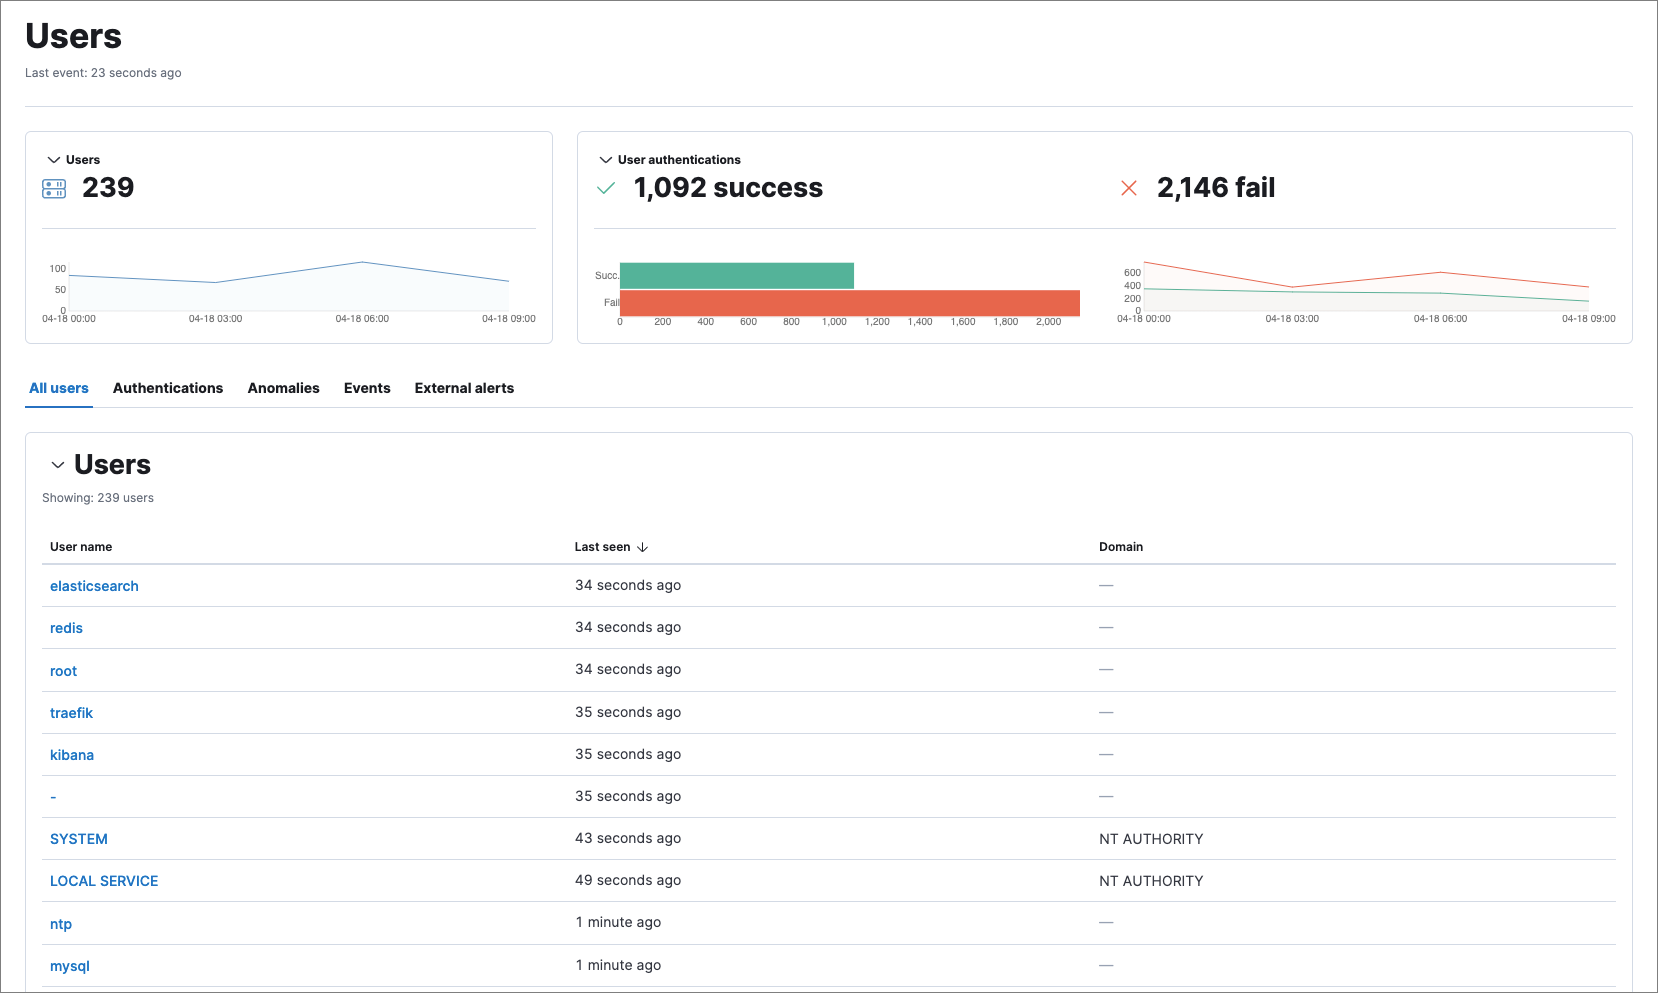Click the Last seen sort arrow
The width and height of the screenshot is (1658, 993).
pos(643,547)
